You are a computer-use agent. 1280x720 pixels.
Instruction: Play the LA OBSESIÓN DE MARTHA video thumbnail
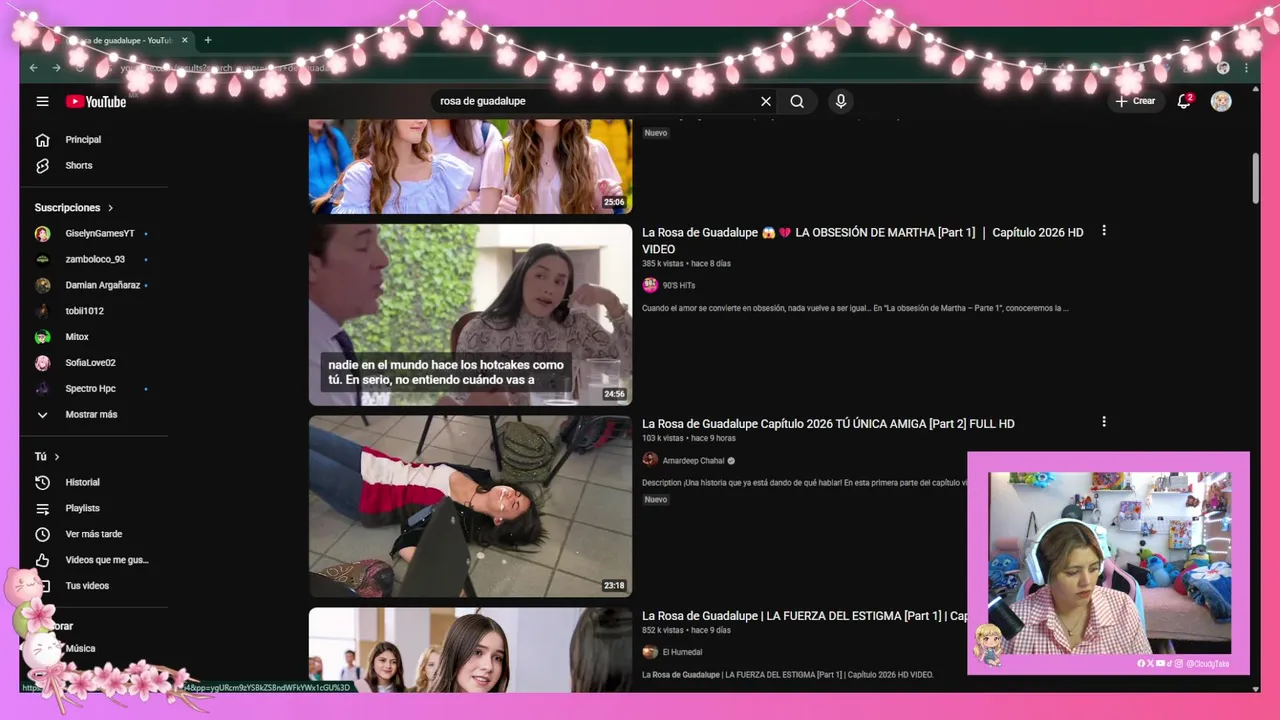click(470, 314)
